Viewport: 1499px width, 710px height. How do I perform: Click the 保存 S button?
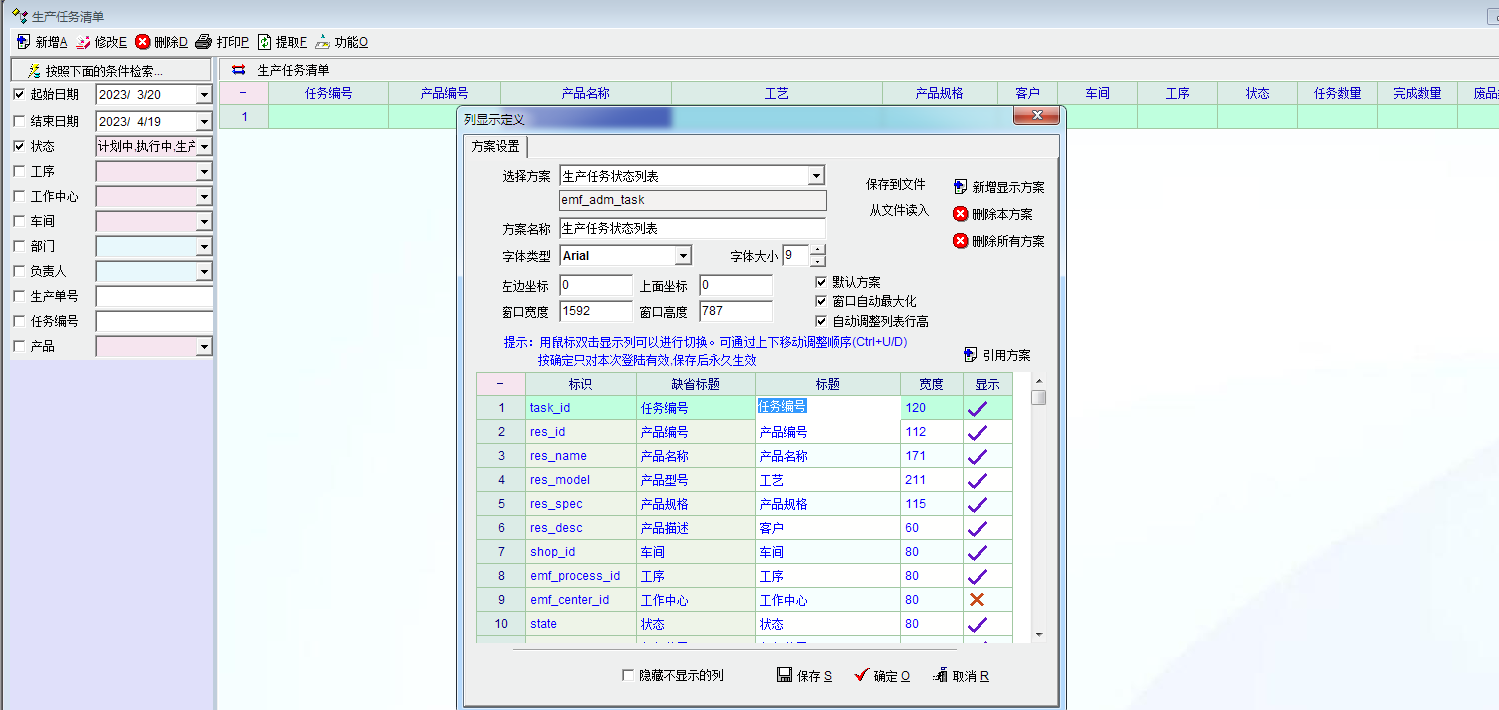click(804, 676)
